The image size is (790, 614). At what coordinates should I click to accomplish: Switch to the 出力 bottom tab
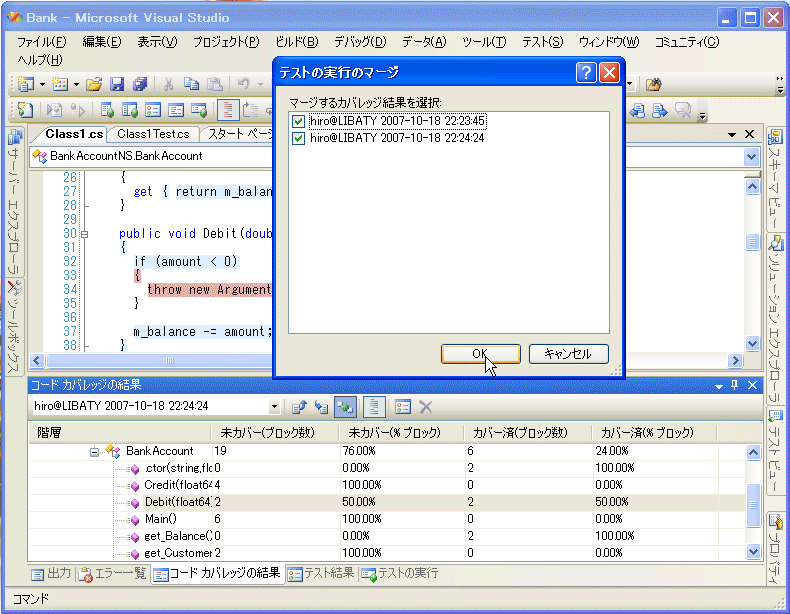pos(51,574)
